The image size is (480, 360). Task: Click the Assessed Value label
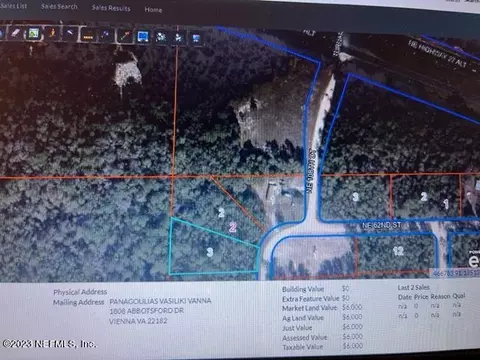tap(305, 338)
